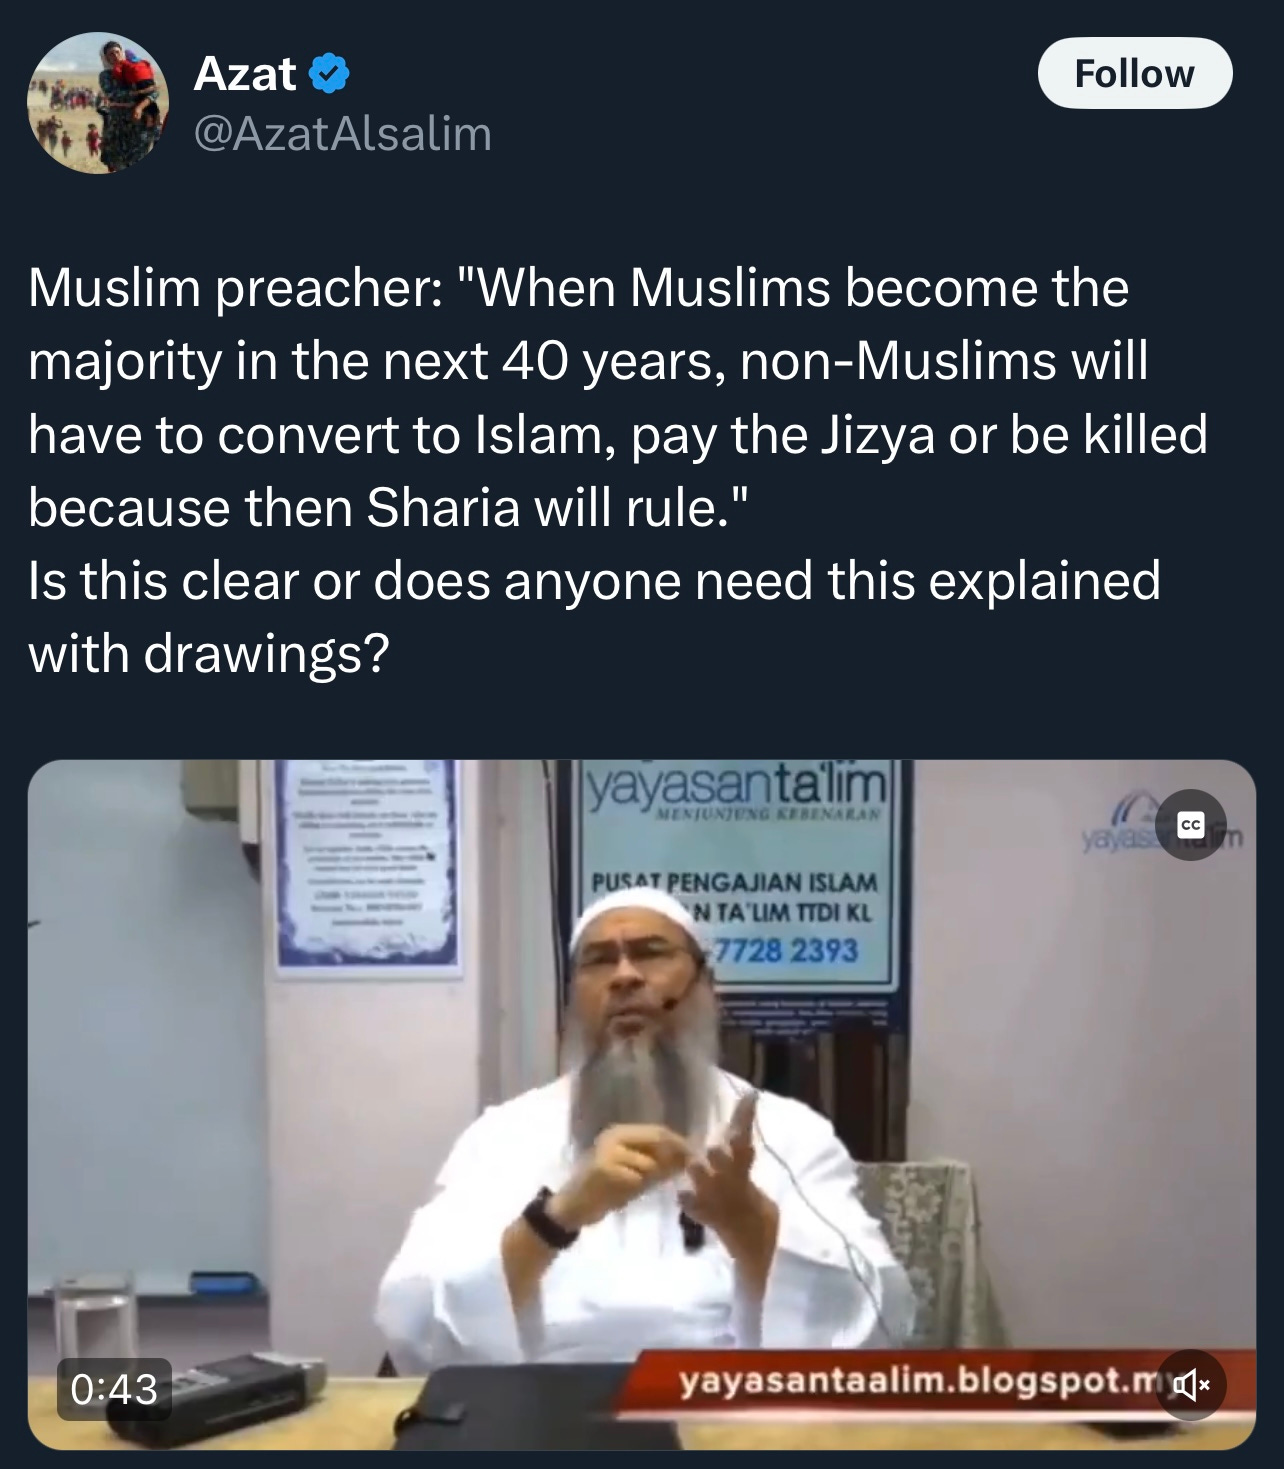Viewport: 1284px width, 1469px height.
Task: Open the Azat profile avatar
Action: pyautogui.click(x=98, y=103)
